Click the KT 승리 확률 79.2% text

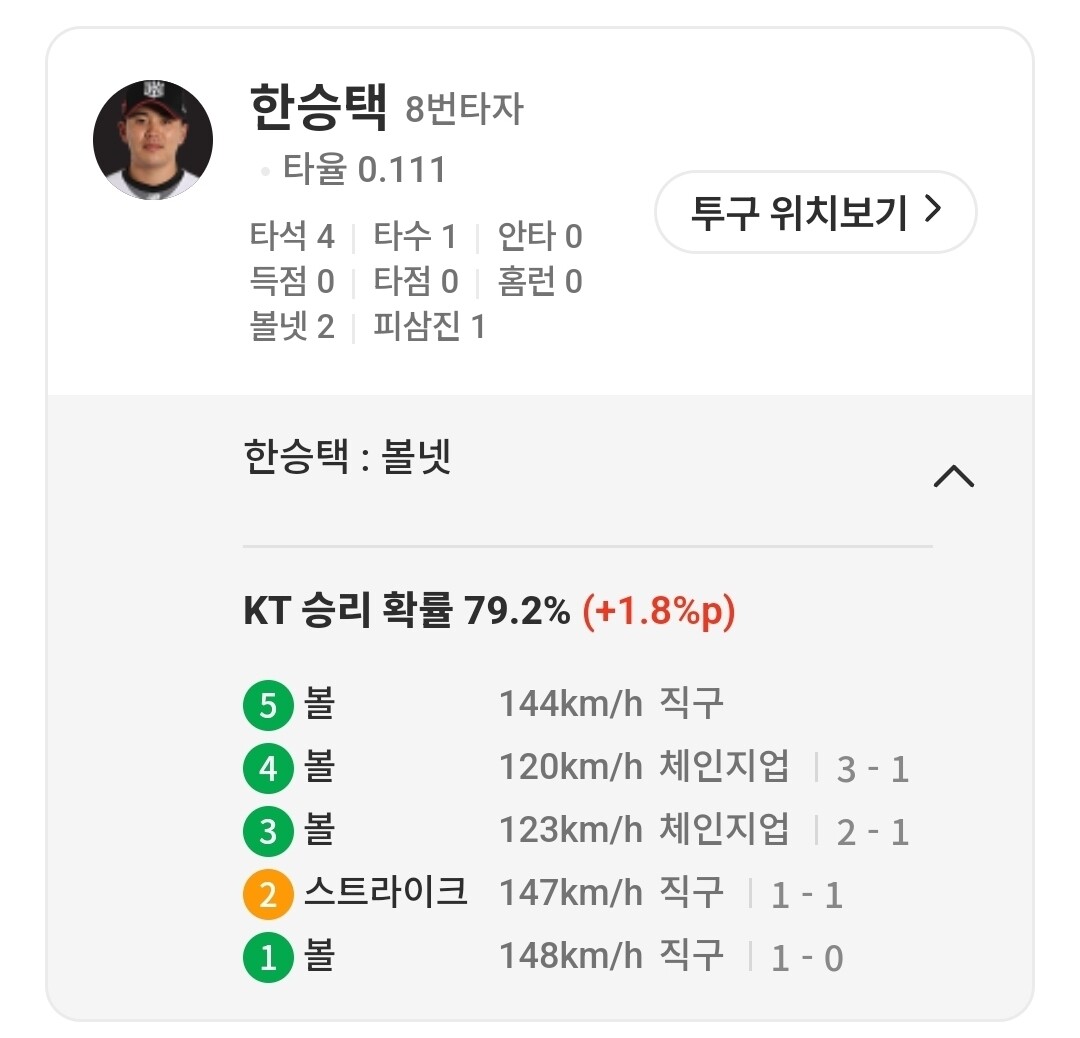pos(406,611)
